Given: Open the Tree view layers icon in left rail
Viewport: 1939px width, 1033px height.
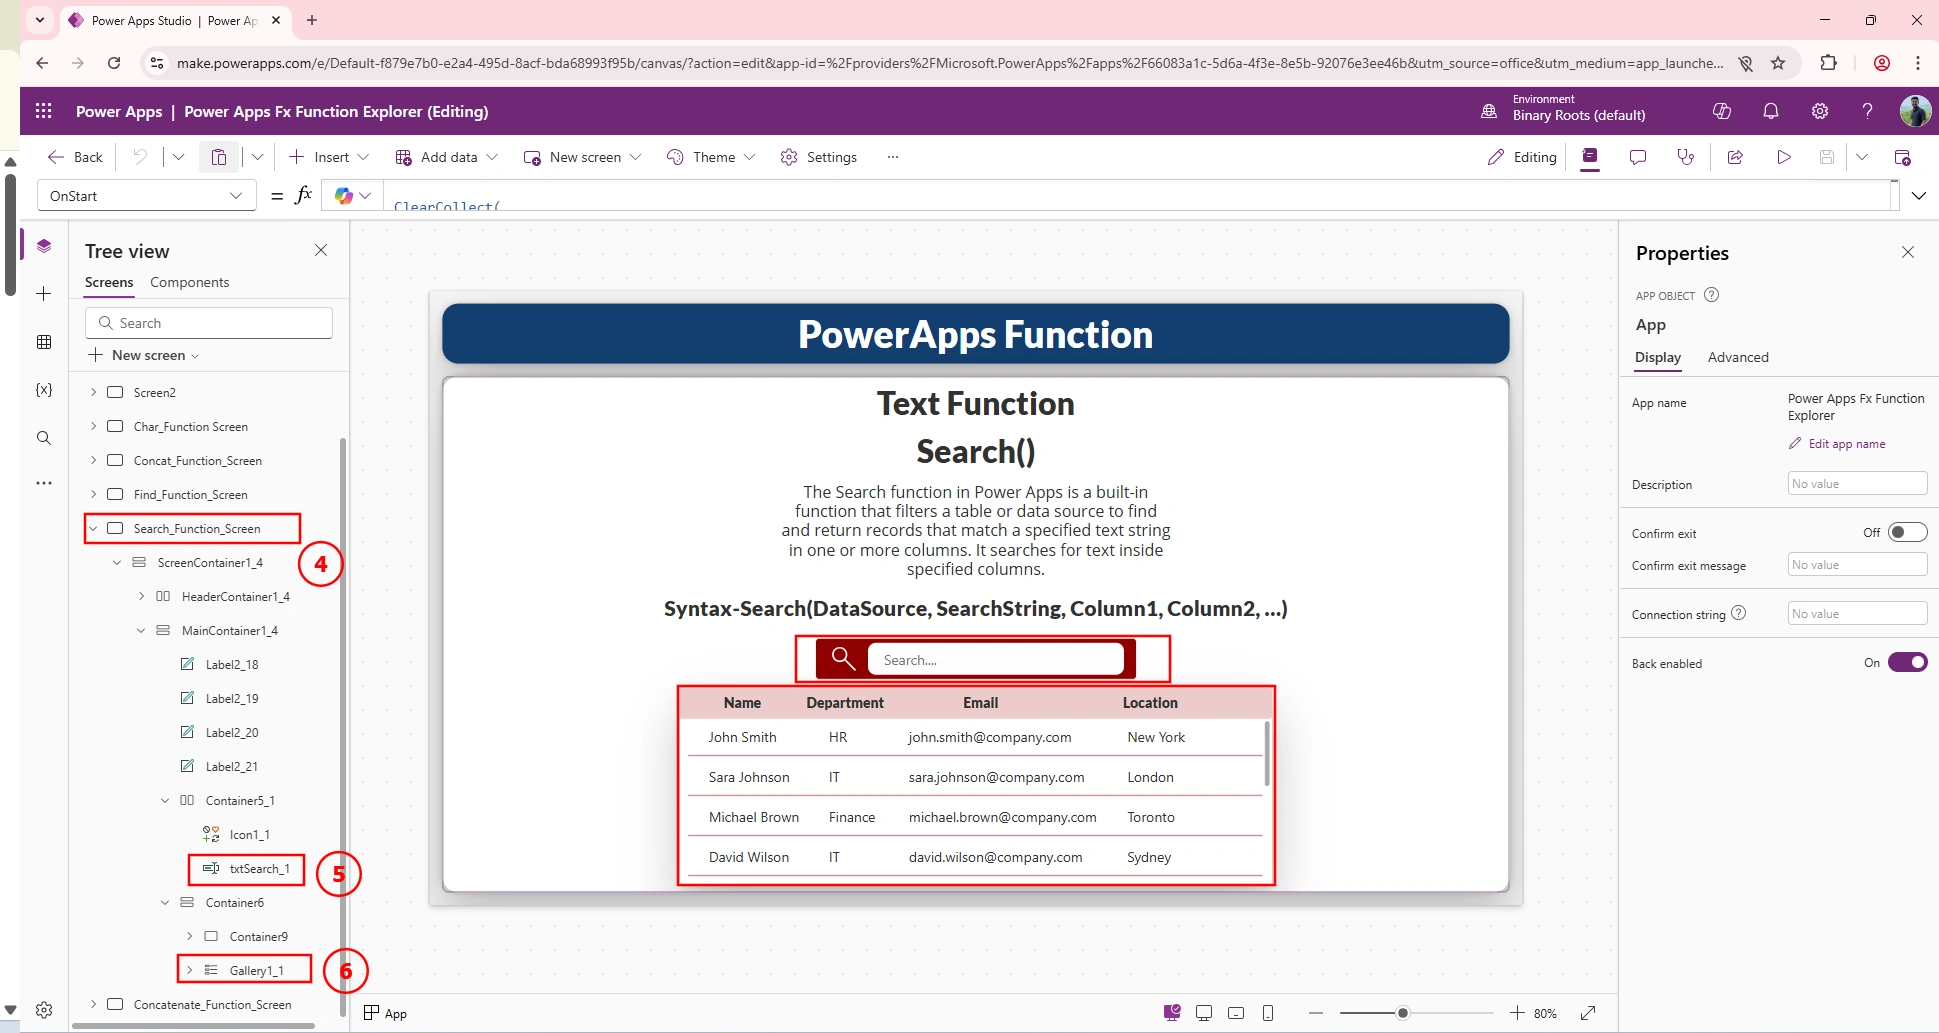Looking at the screenshot, I should [44, 245].
